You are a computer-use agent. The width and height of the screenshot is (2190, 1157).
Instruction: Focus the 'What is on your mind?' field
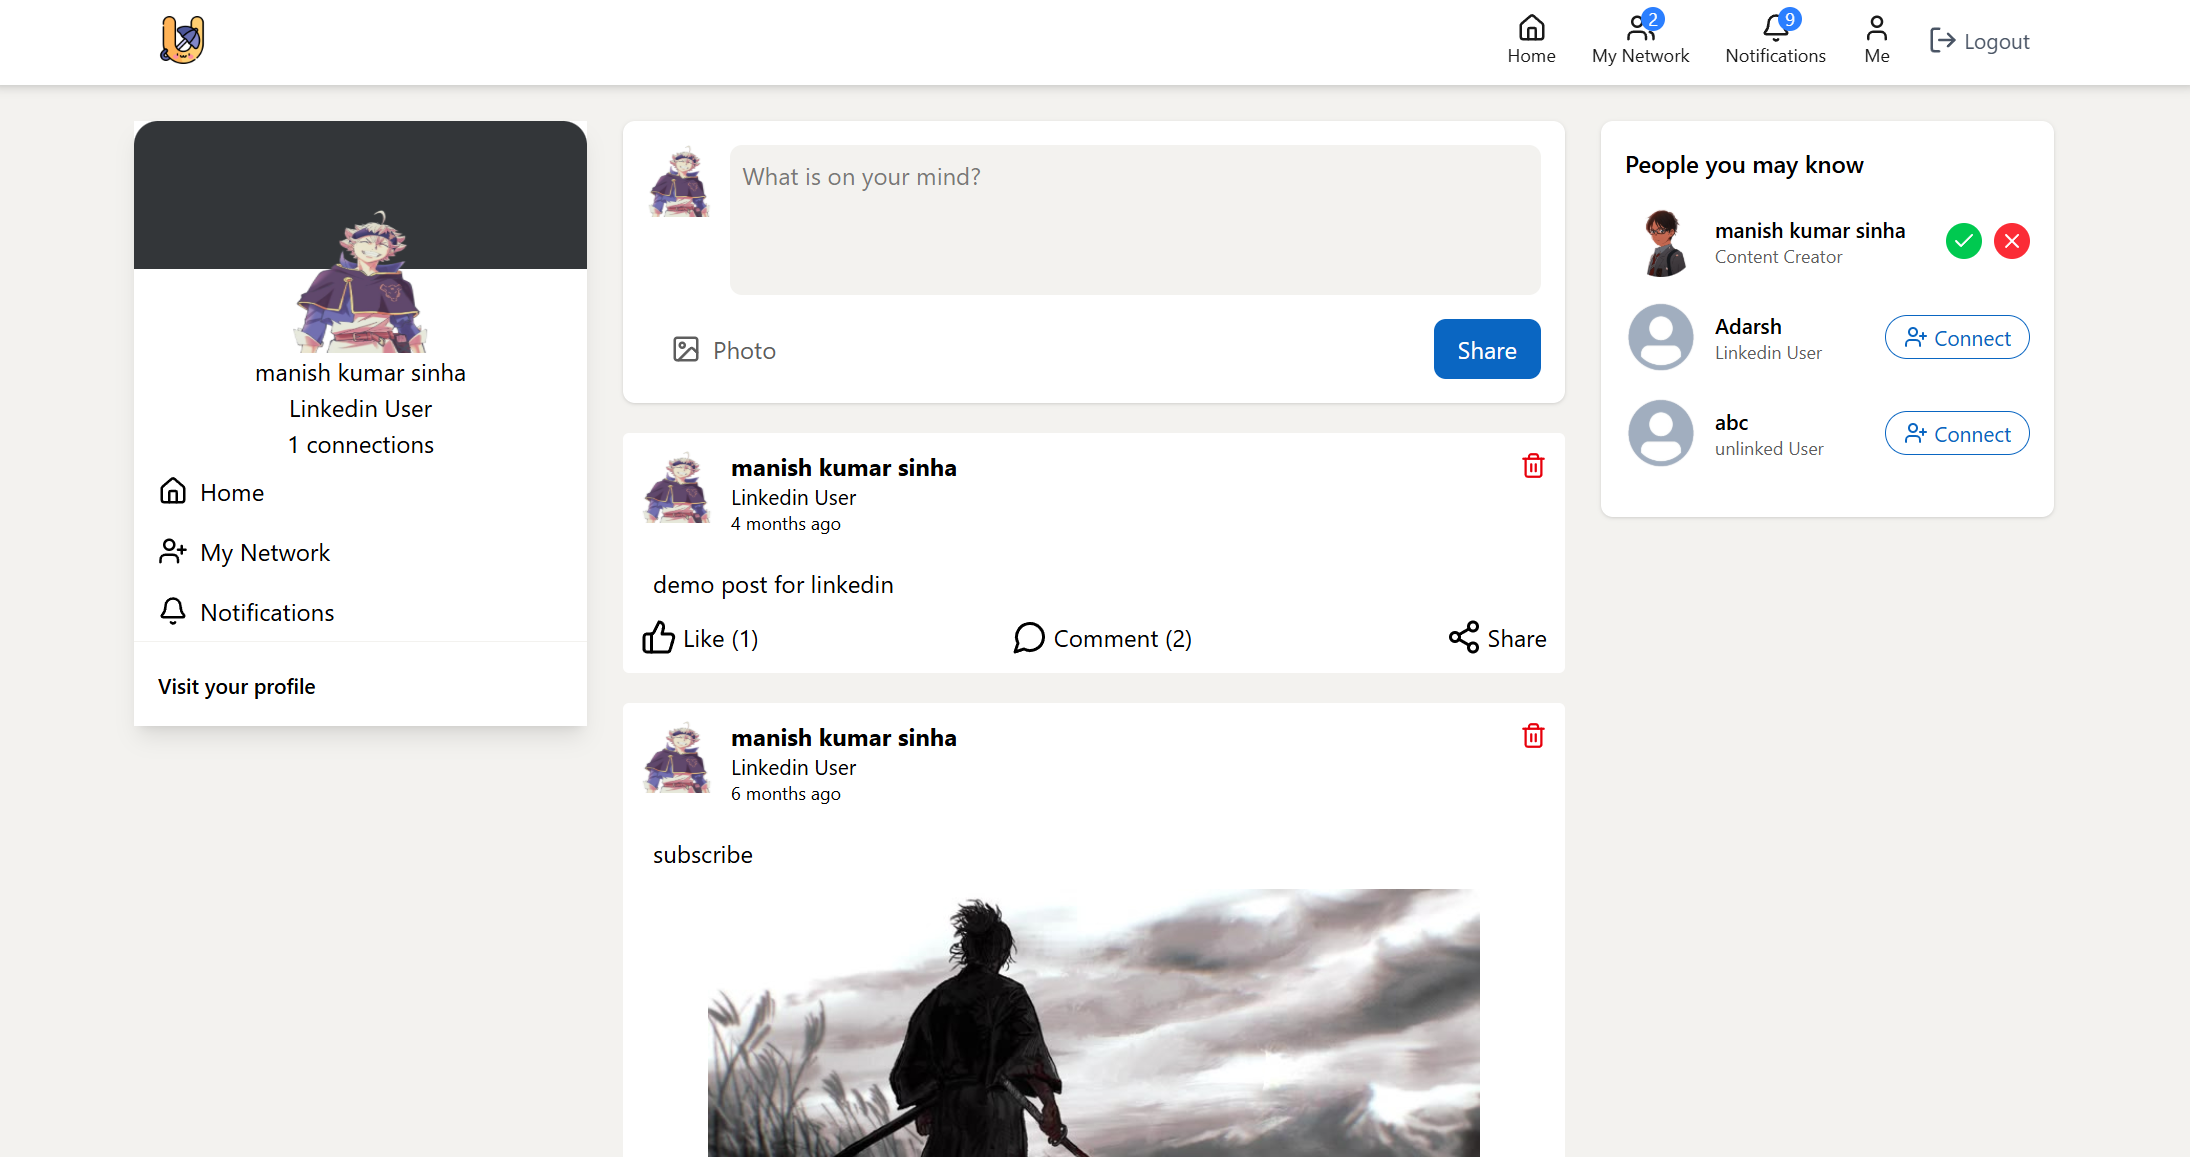coord(1134,220)
